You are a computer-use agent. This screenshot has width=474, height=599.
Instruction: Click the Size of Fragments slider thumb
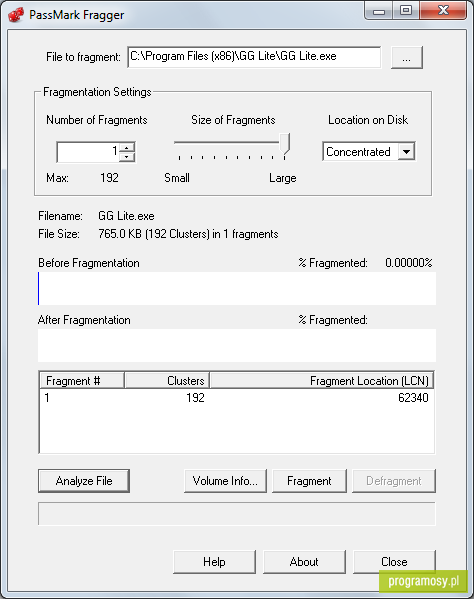285,144
